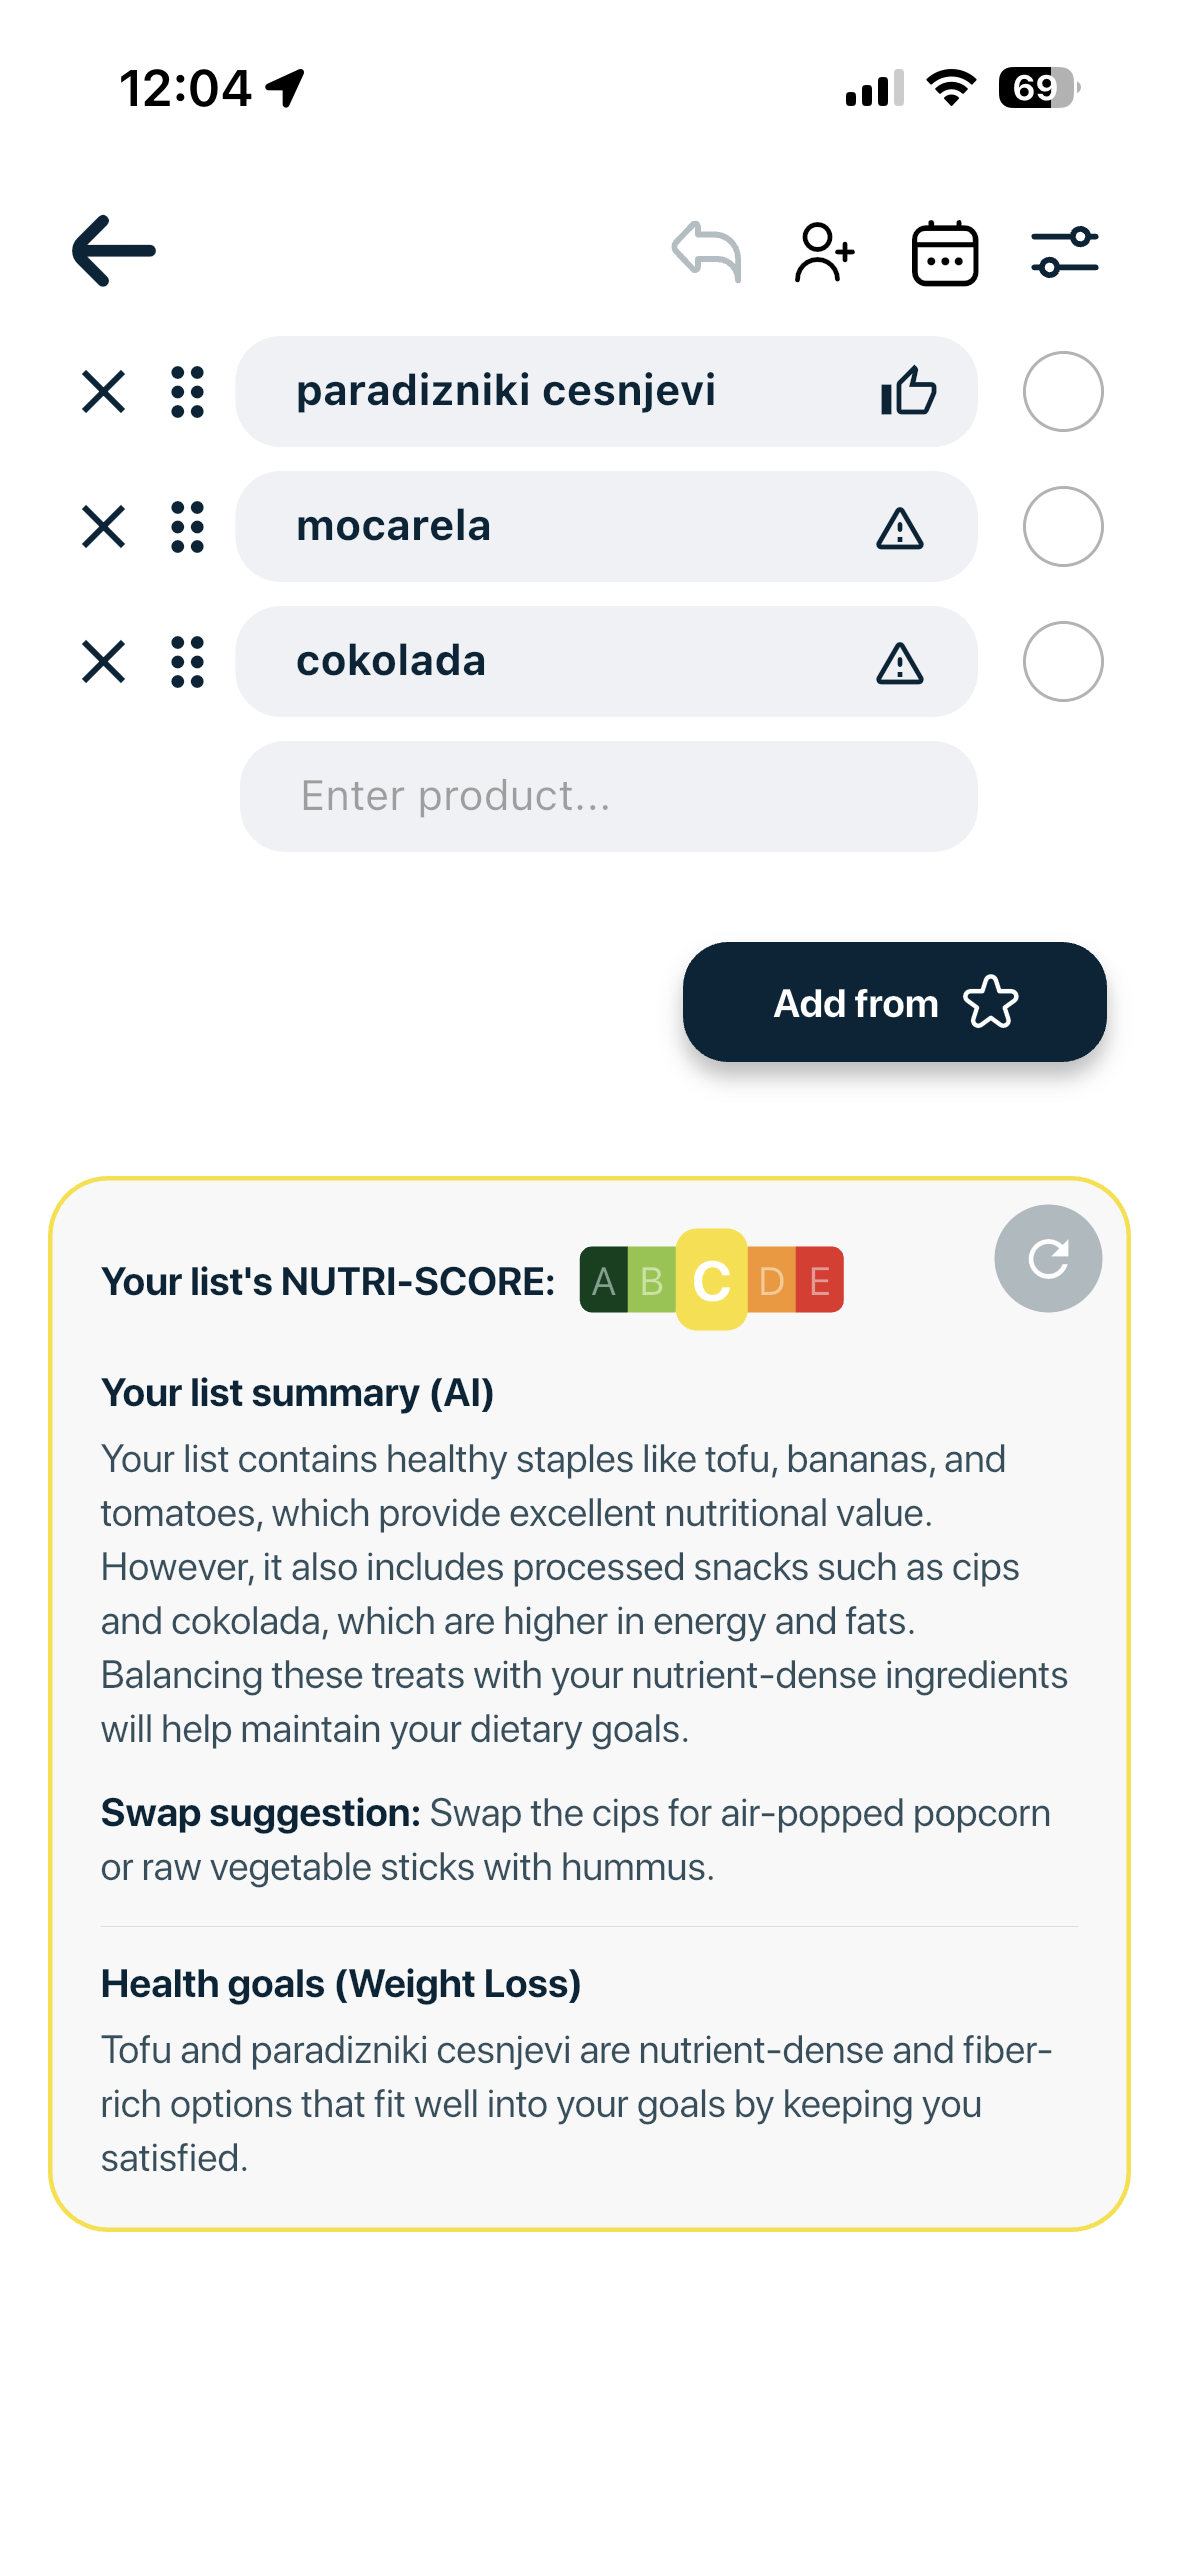Check off paradizniki cesnjevi circle
This screenshot has width=1179, height=2556.
coord(1063,391)
